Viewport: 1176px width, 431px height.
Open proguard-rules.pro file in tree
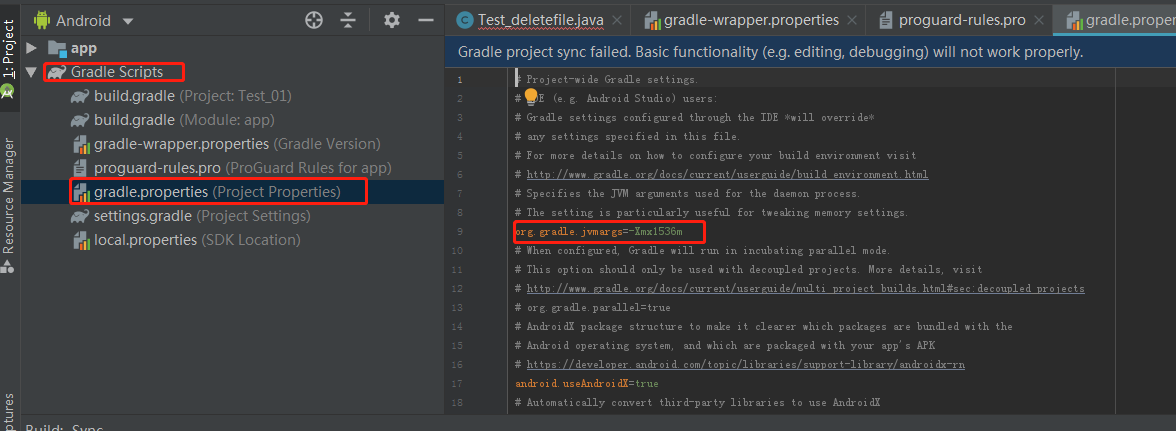click(x=243, y=168)
